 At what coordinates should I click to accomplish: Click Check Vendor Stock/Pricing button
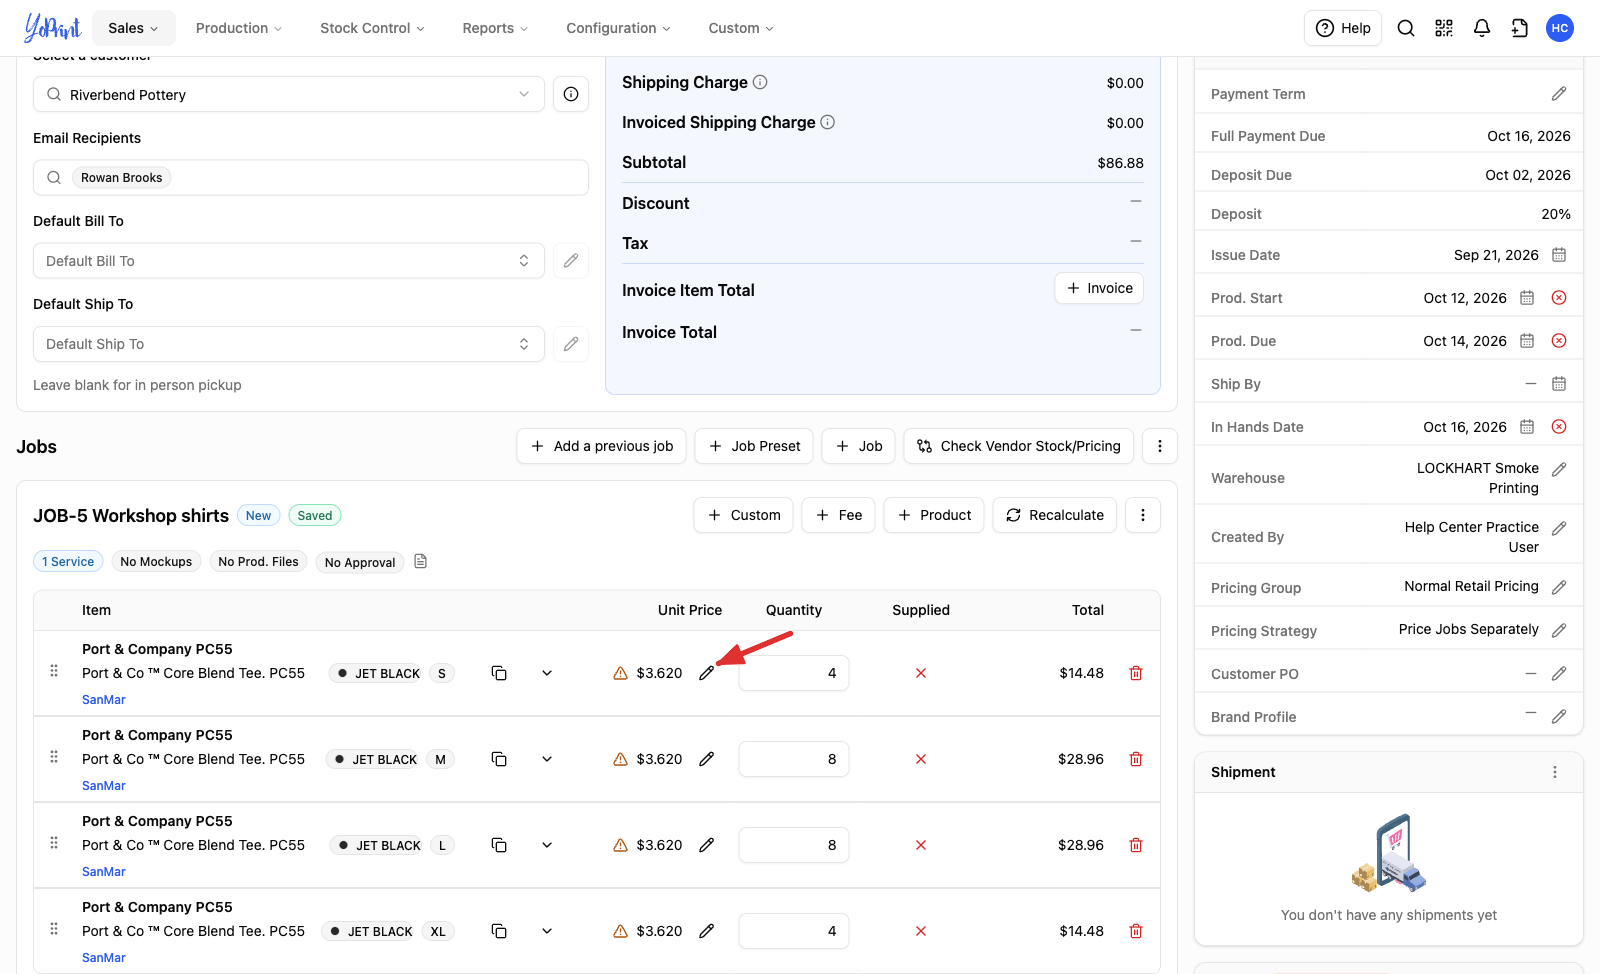1018,446
